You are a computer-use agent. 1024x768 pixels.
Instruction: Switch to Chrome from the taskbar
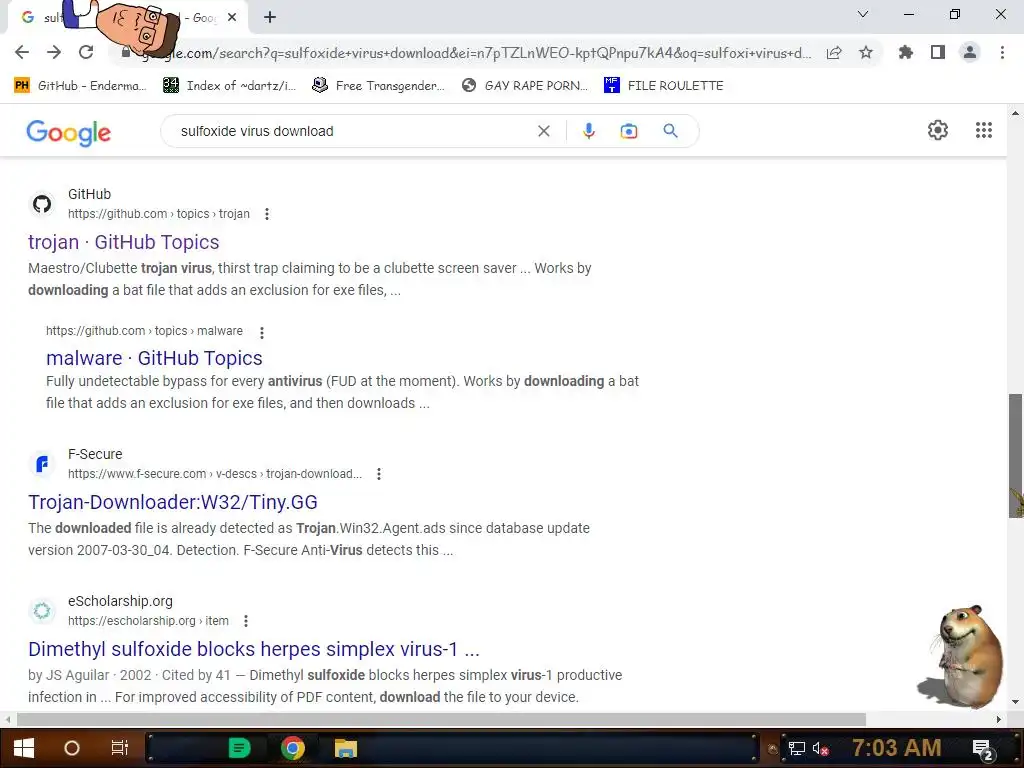(x=293, y=748)
